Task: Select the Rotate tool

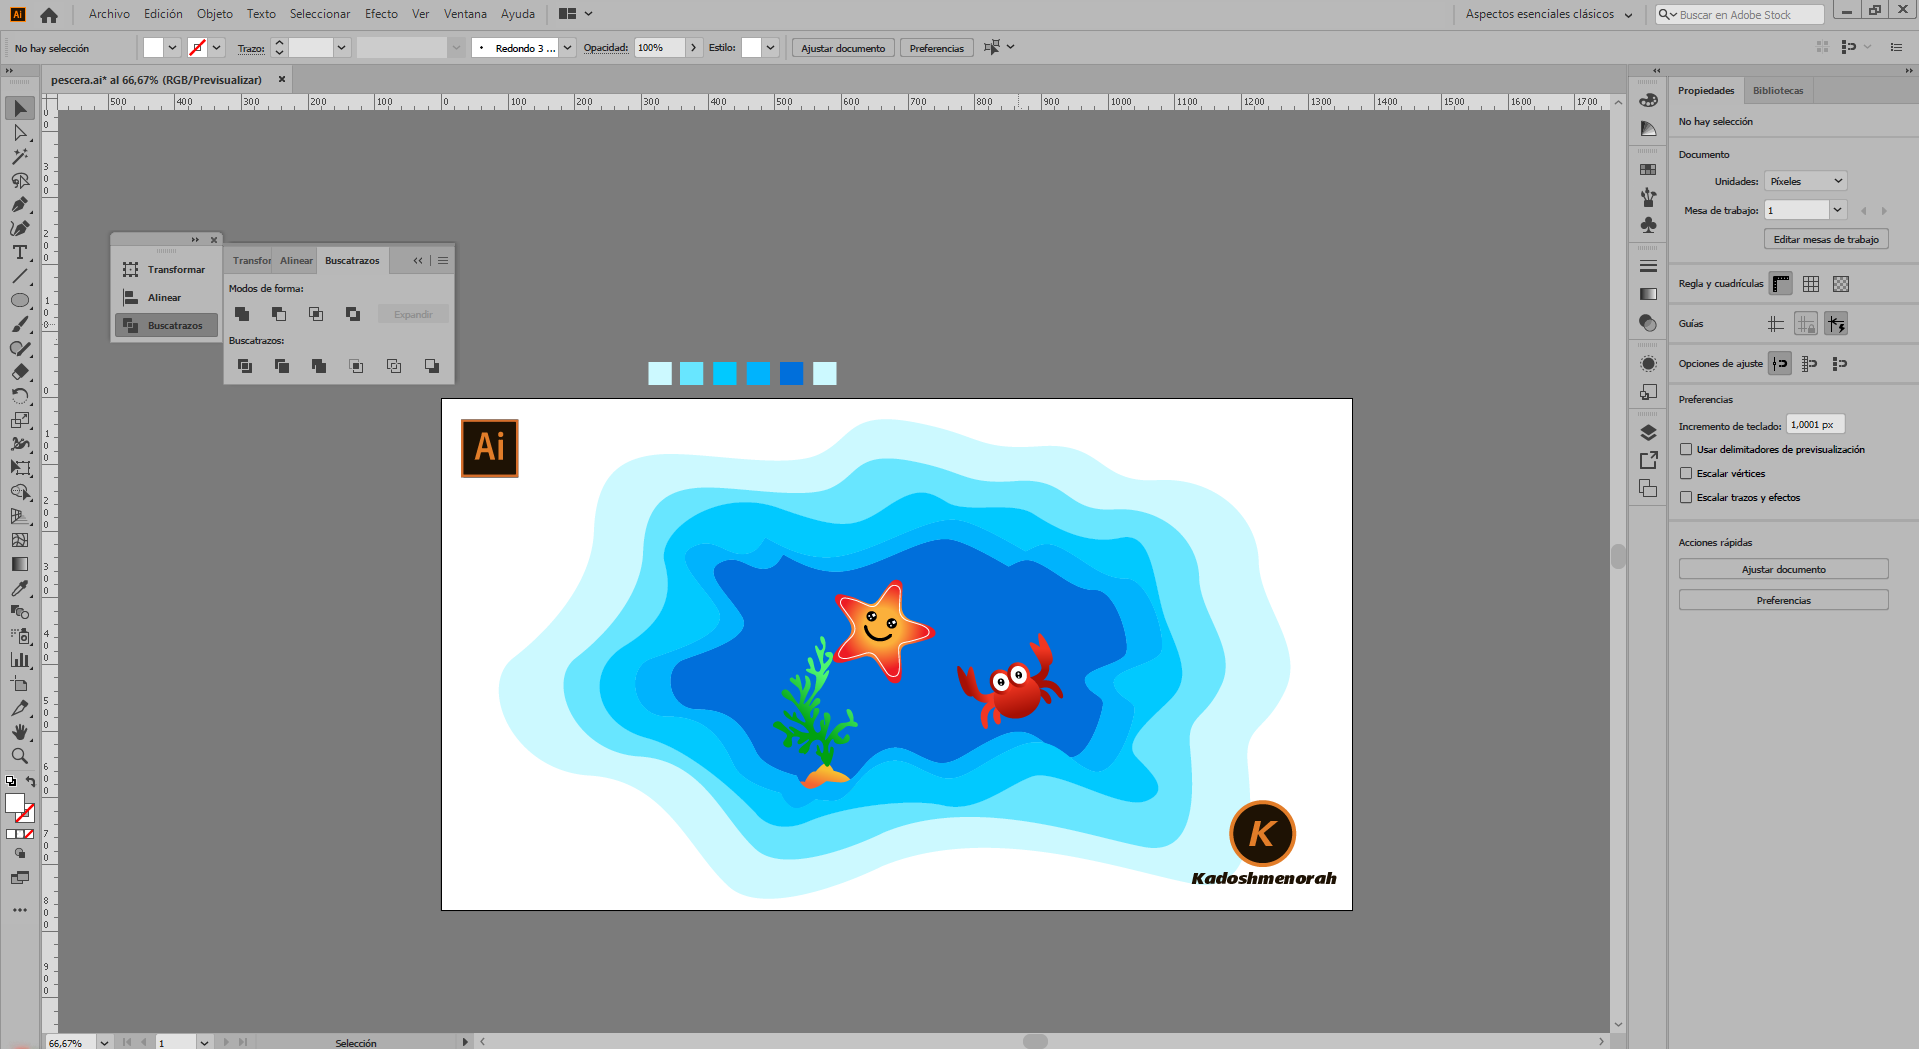Action: click(x=20, y=396)
